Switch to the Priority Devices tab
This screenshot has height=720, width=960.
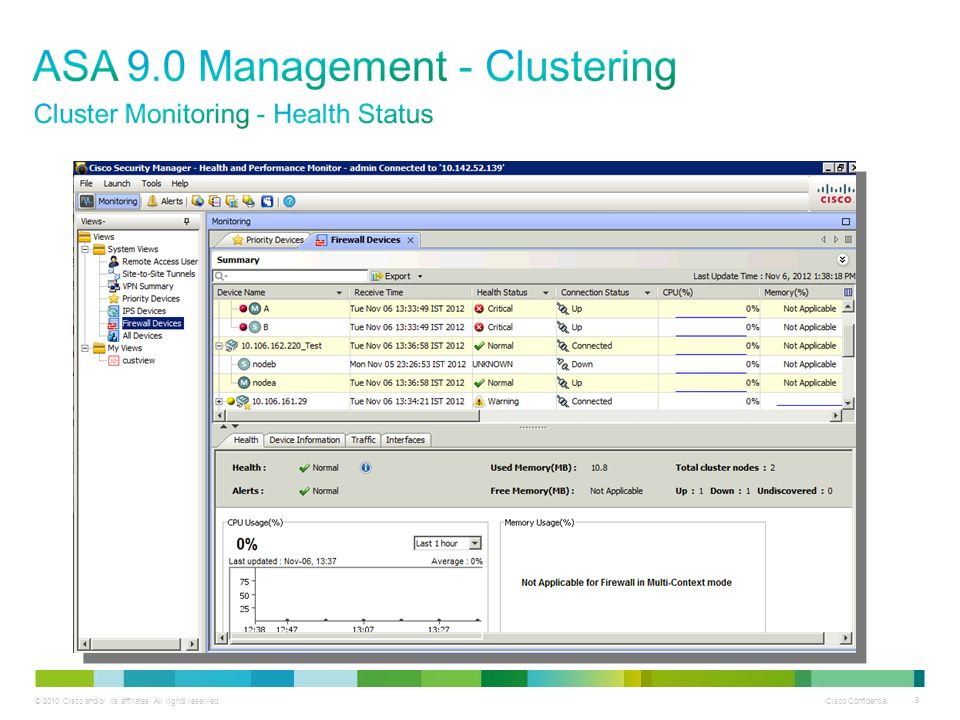(268, 240)
